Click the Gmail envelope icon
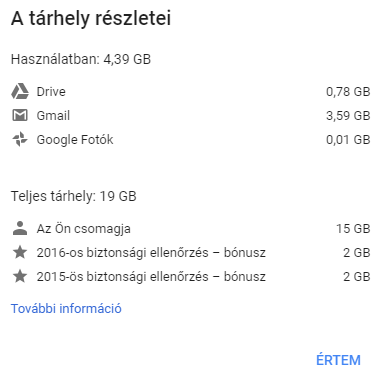This screenshot has width=381, height=378. pyautogui.click(x=20, y=115)
